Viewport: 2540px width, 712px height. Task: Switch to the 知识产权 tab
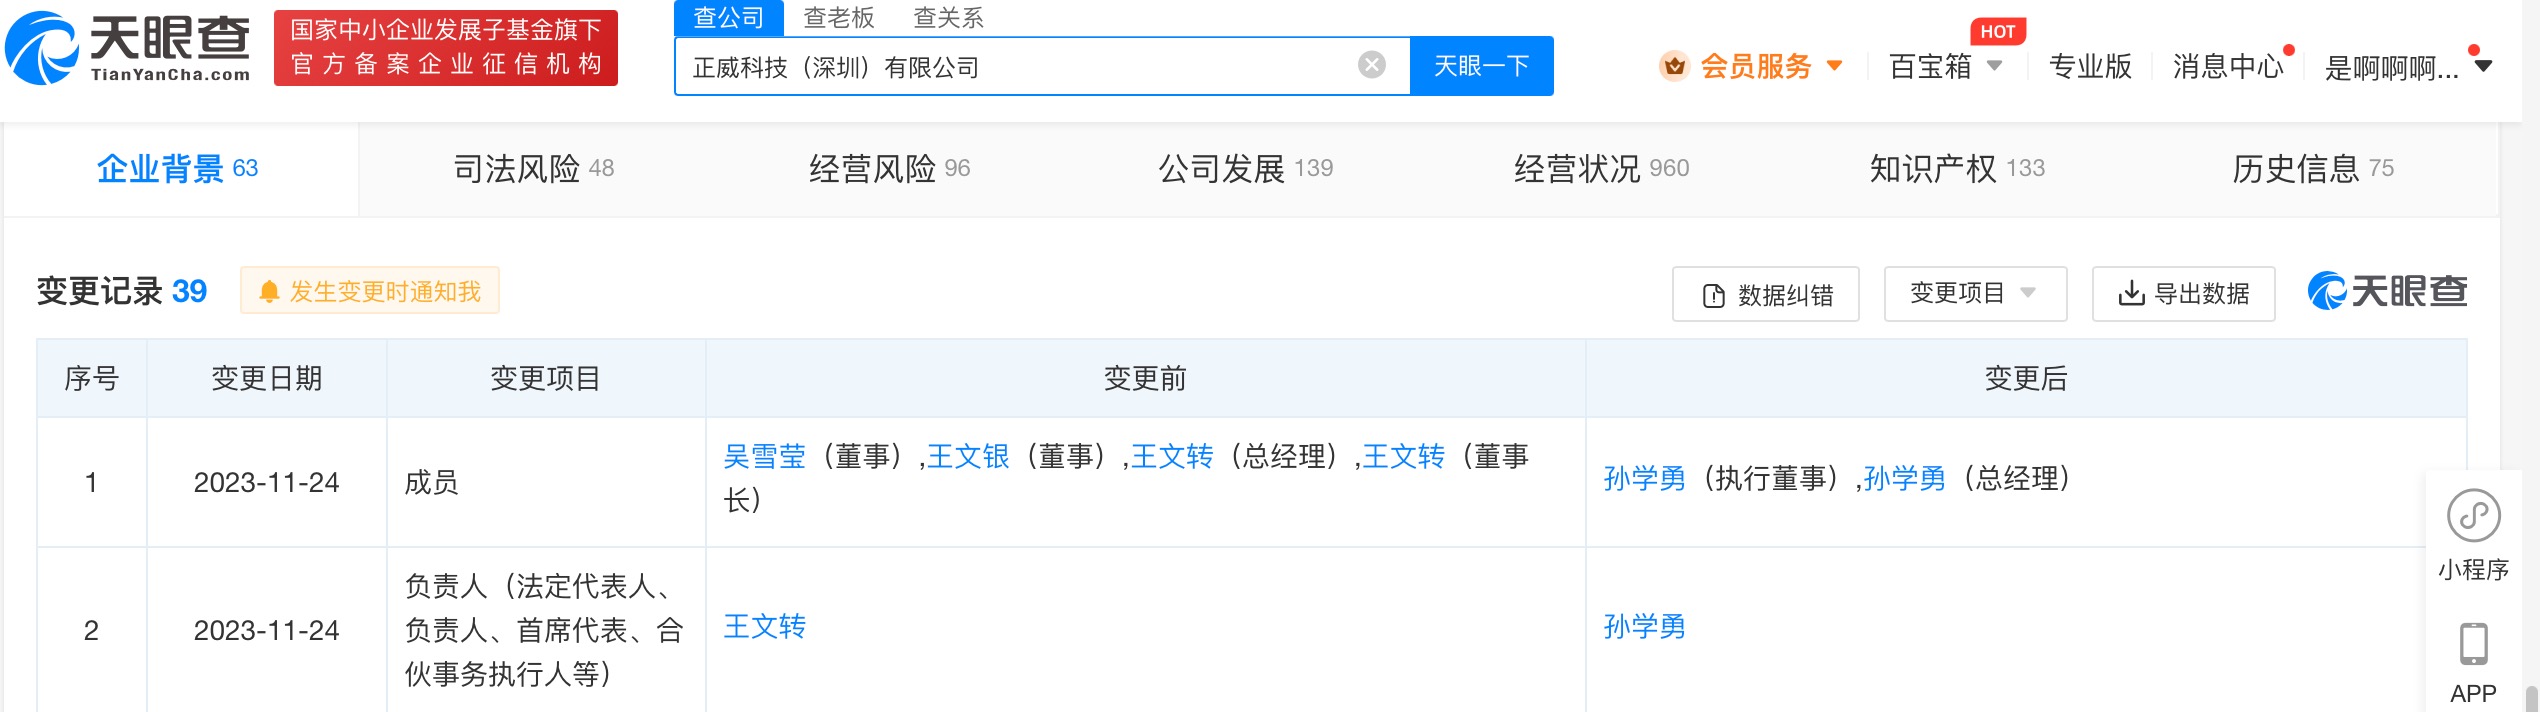coord(1958,168)
